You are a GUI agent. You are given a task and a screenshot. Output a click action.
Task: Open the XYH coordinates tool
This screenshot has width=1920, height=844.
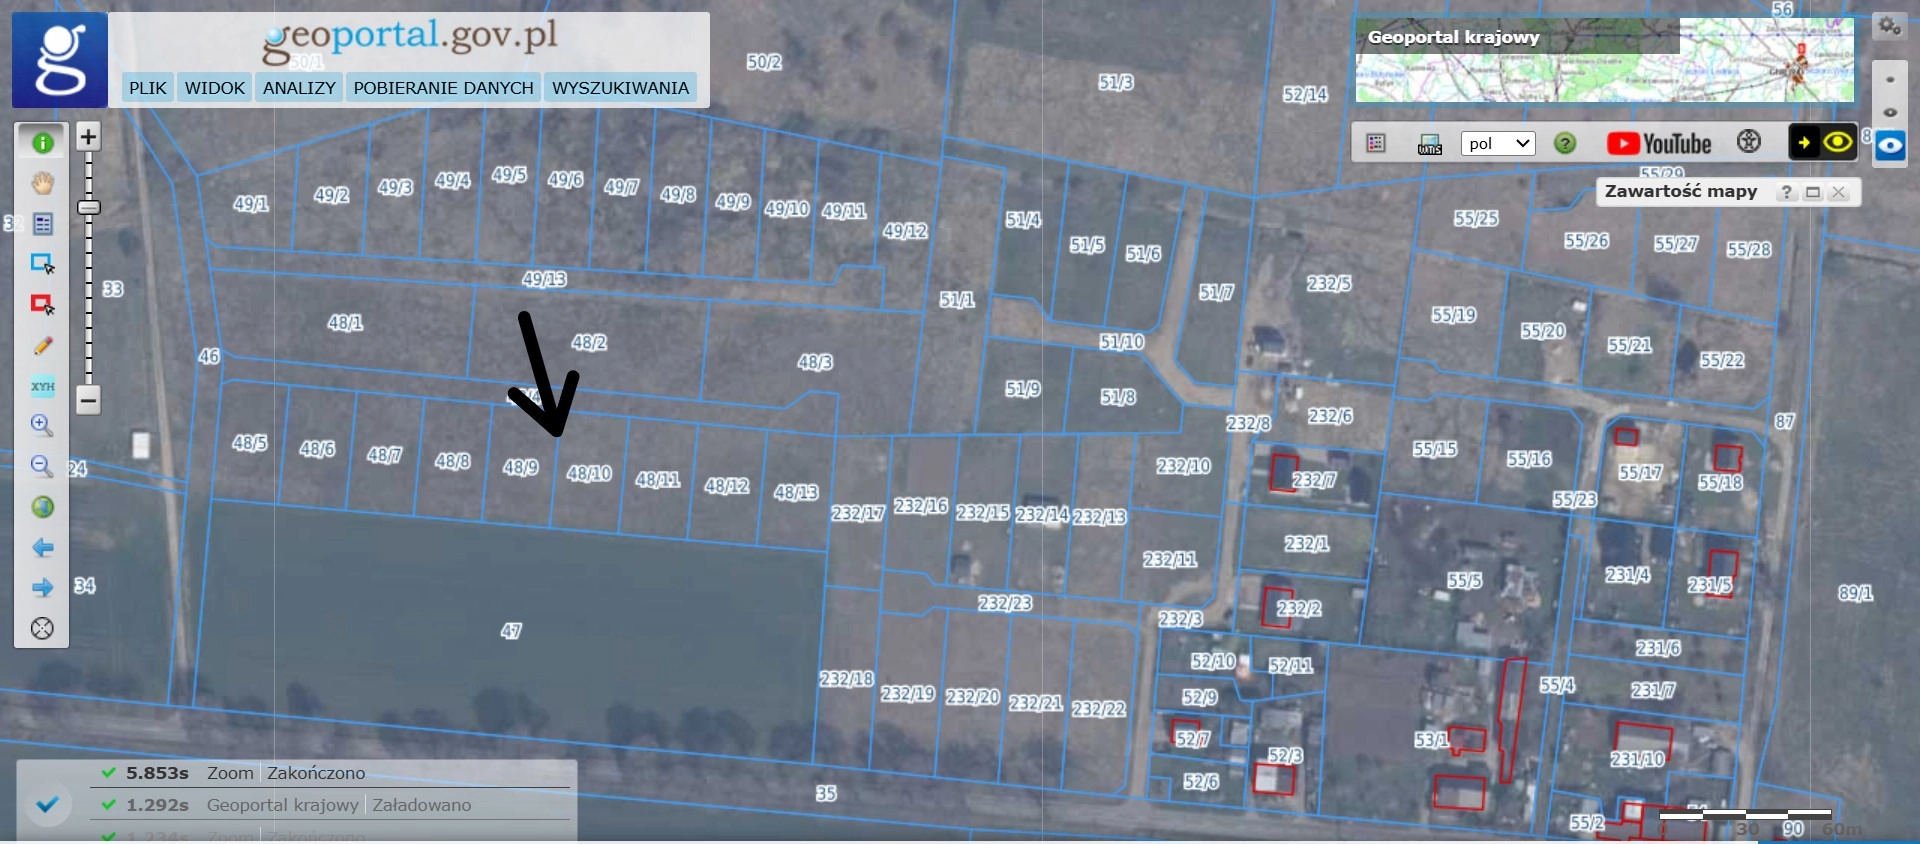click(x=42, y=386)
